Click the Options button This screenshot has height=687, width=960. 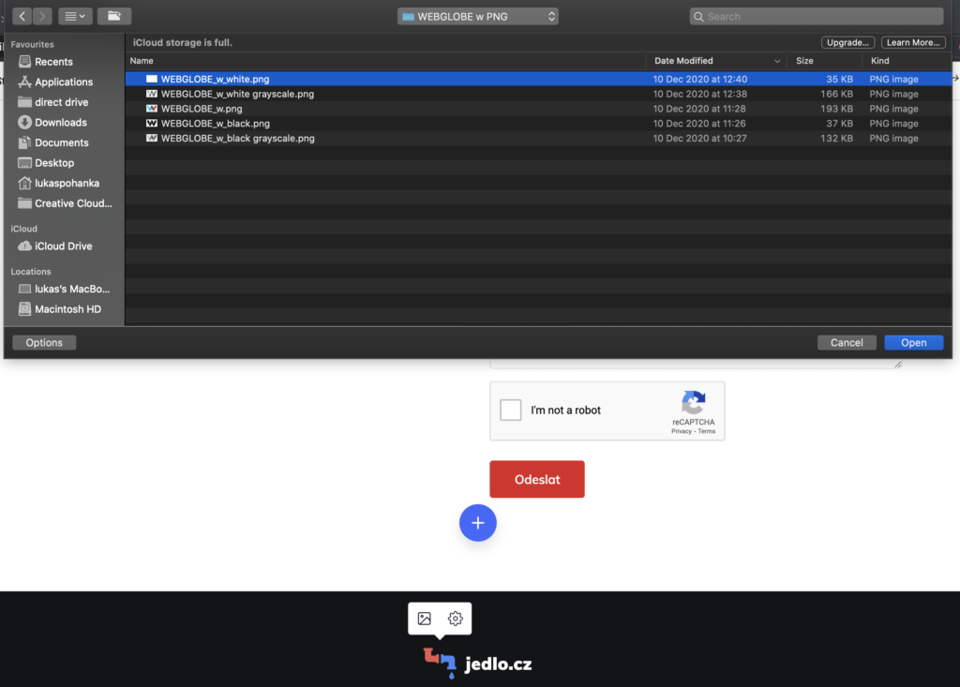click(44, 342)
